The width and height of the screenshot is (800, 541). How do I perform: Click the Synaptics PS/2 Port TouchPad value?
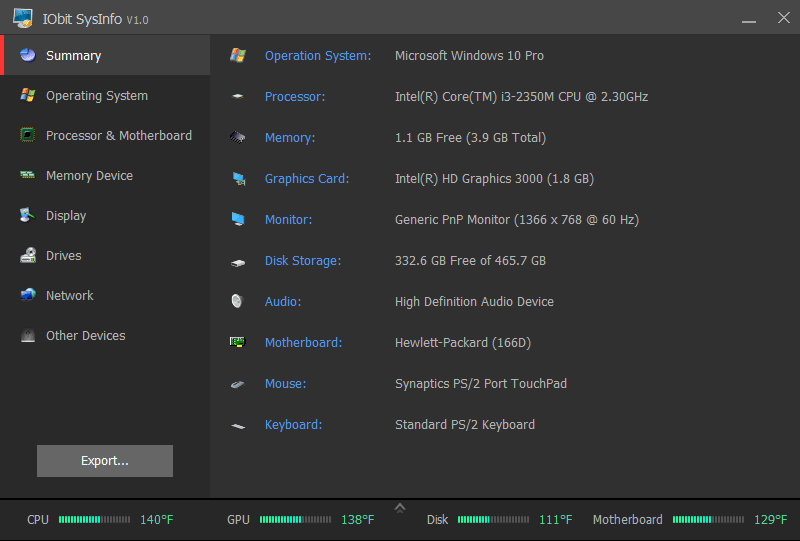(x=481, y=384)
